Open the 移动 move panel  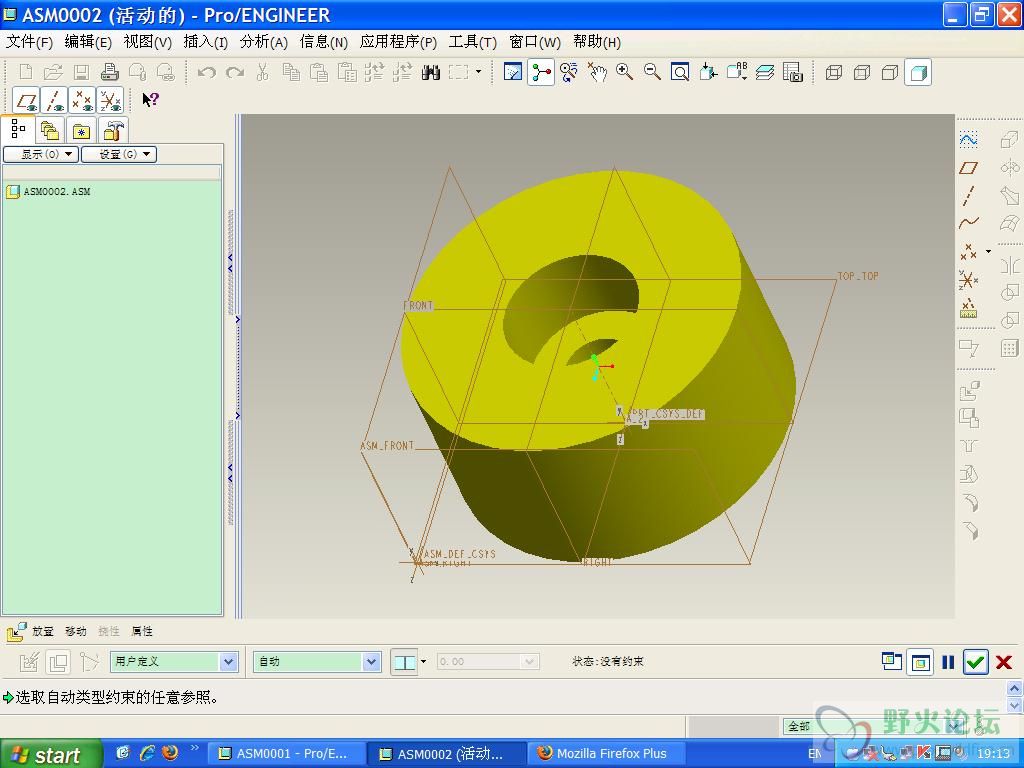tap(76, 631)
